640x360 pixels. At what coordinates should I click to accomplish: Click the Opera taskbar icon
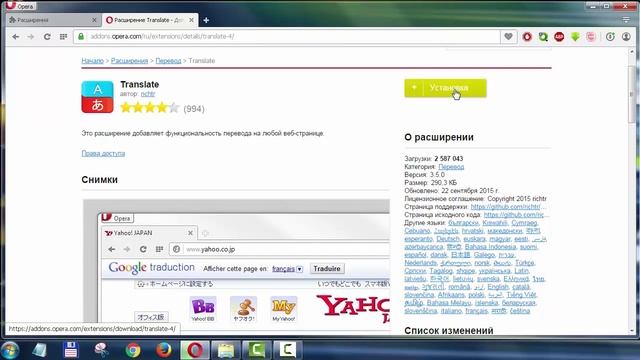(x=195, y=350)
